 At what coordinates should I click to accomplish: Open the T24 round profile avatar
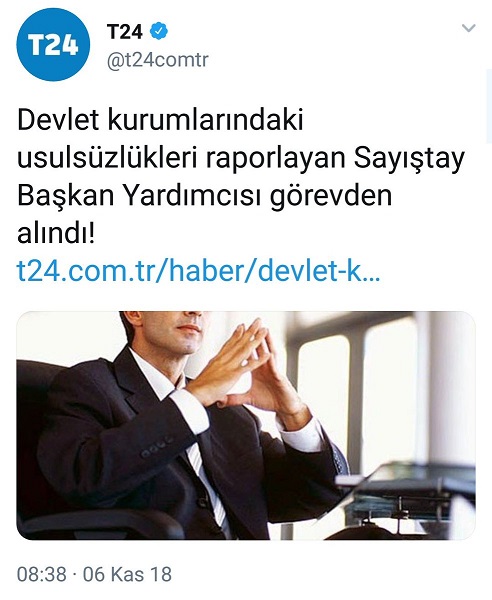53,44
